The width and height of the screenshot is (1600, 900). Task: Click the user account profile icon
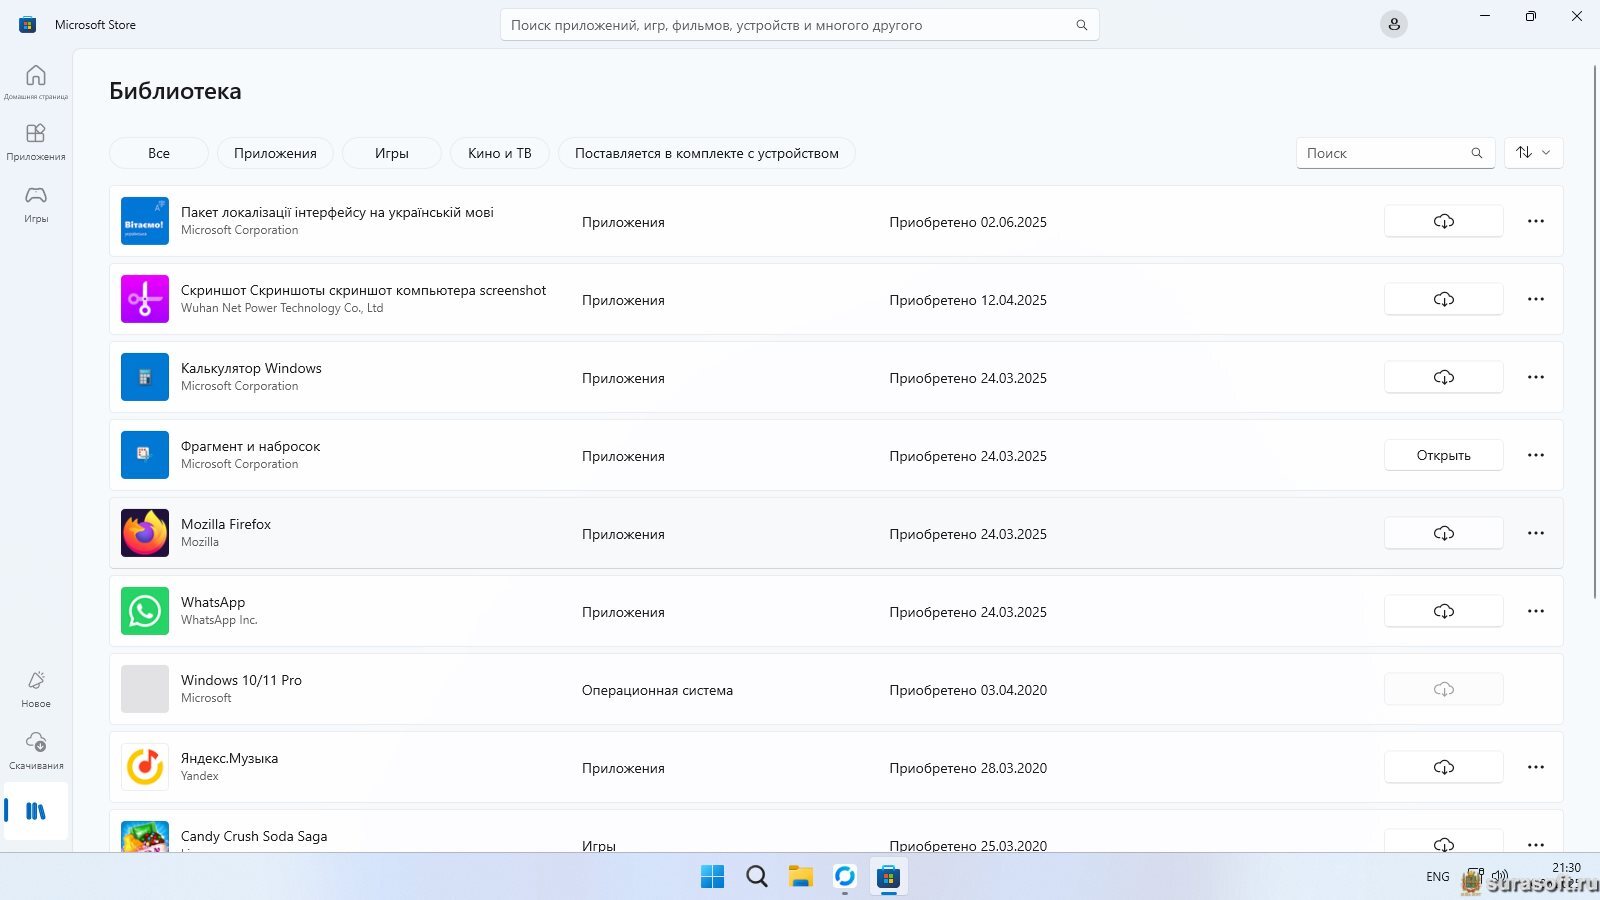(1393, 25)
